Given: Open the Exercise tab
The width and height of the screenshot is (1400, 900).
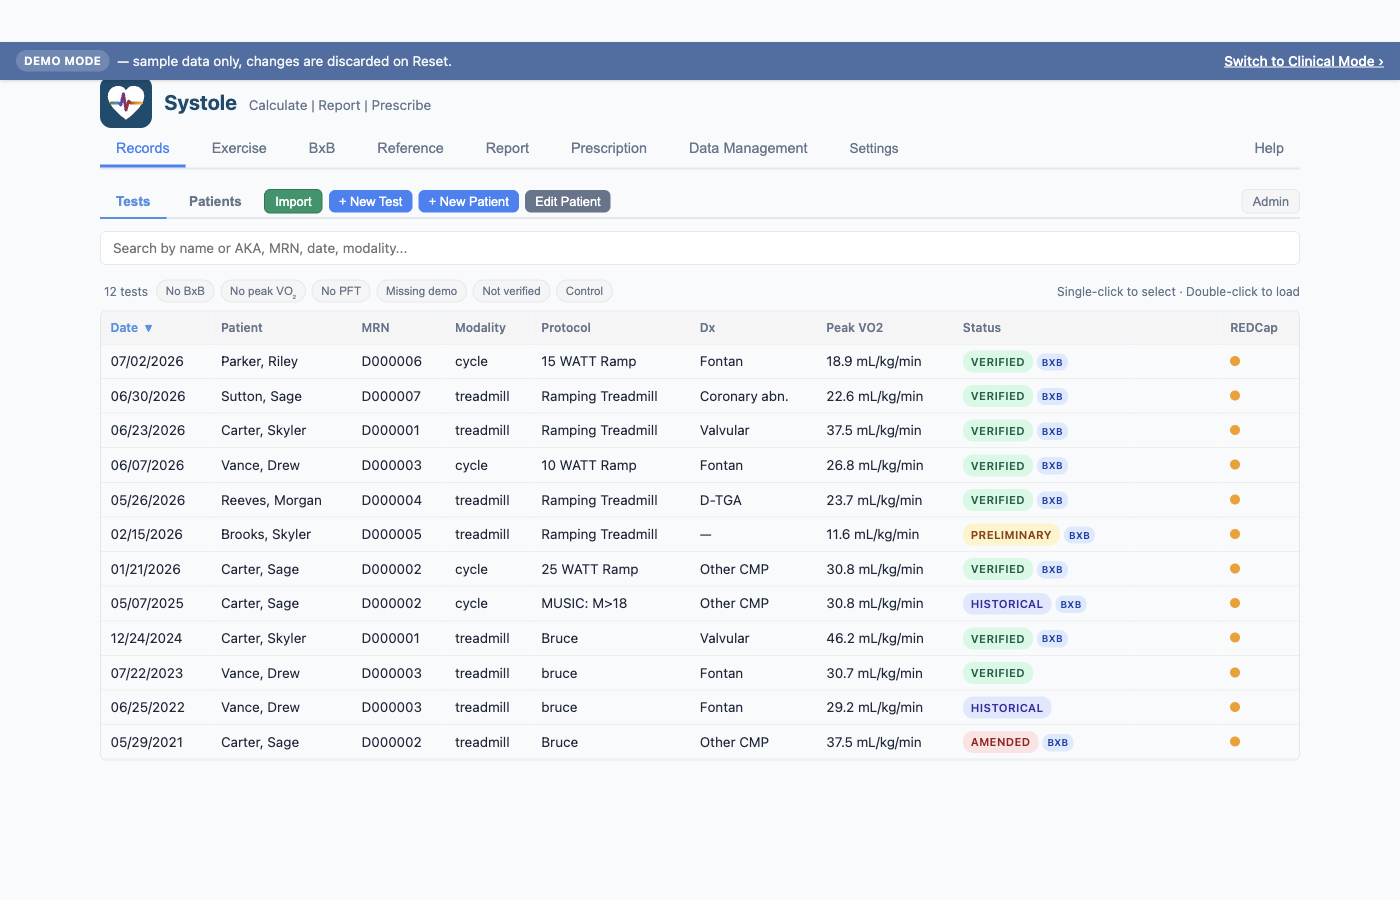Looking at the screenshot, I should point(239,148).
